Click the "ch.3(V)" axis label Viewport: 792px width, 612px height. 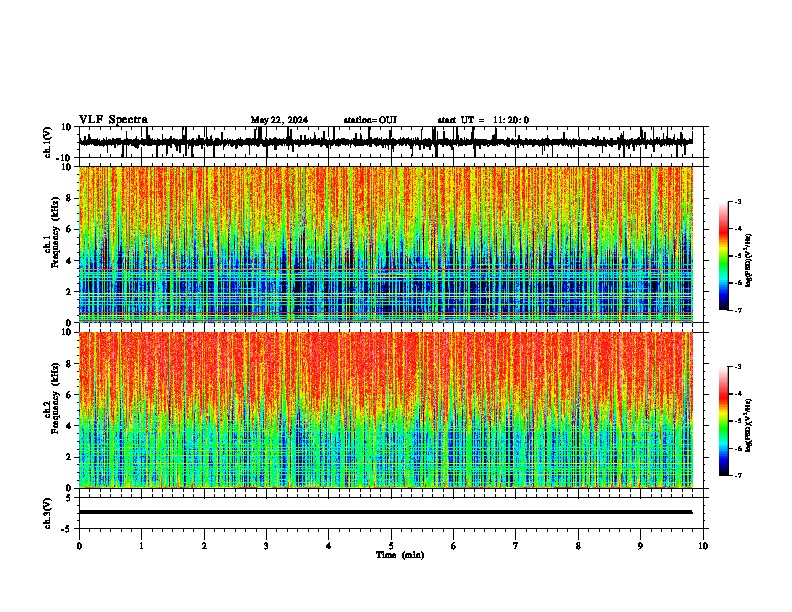click(48, 514)
